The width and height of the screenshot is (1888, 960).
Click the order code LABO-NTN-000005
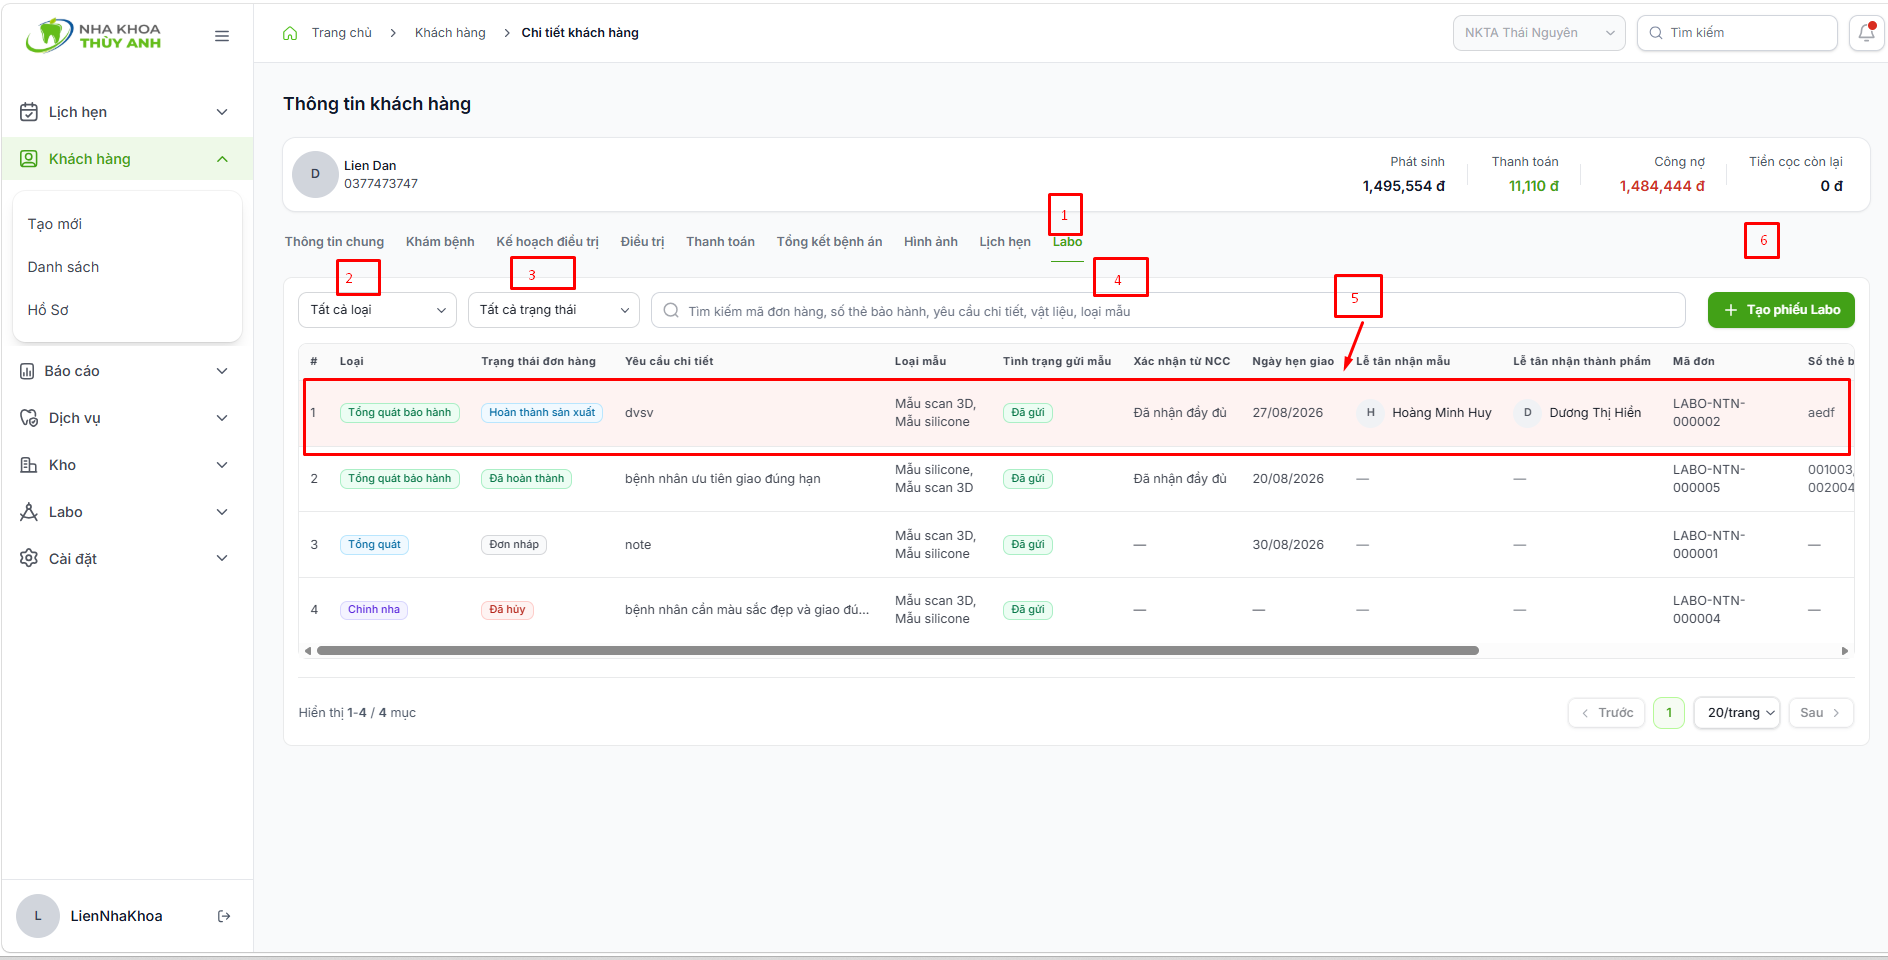(x=1708, y=479)
